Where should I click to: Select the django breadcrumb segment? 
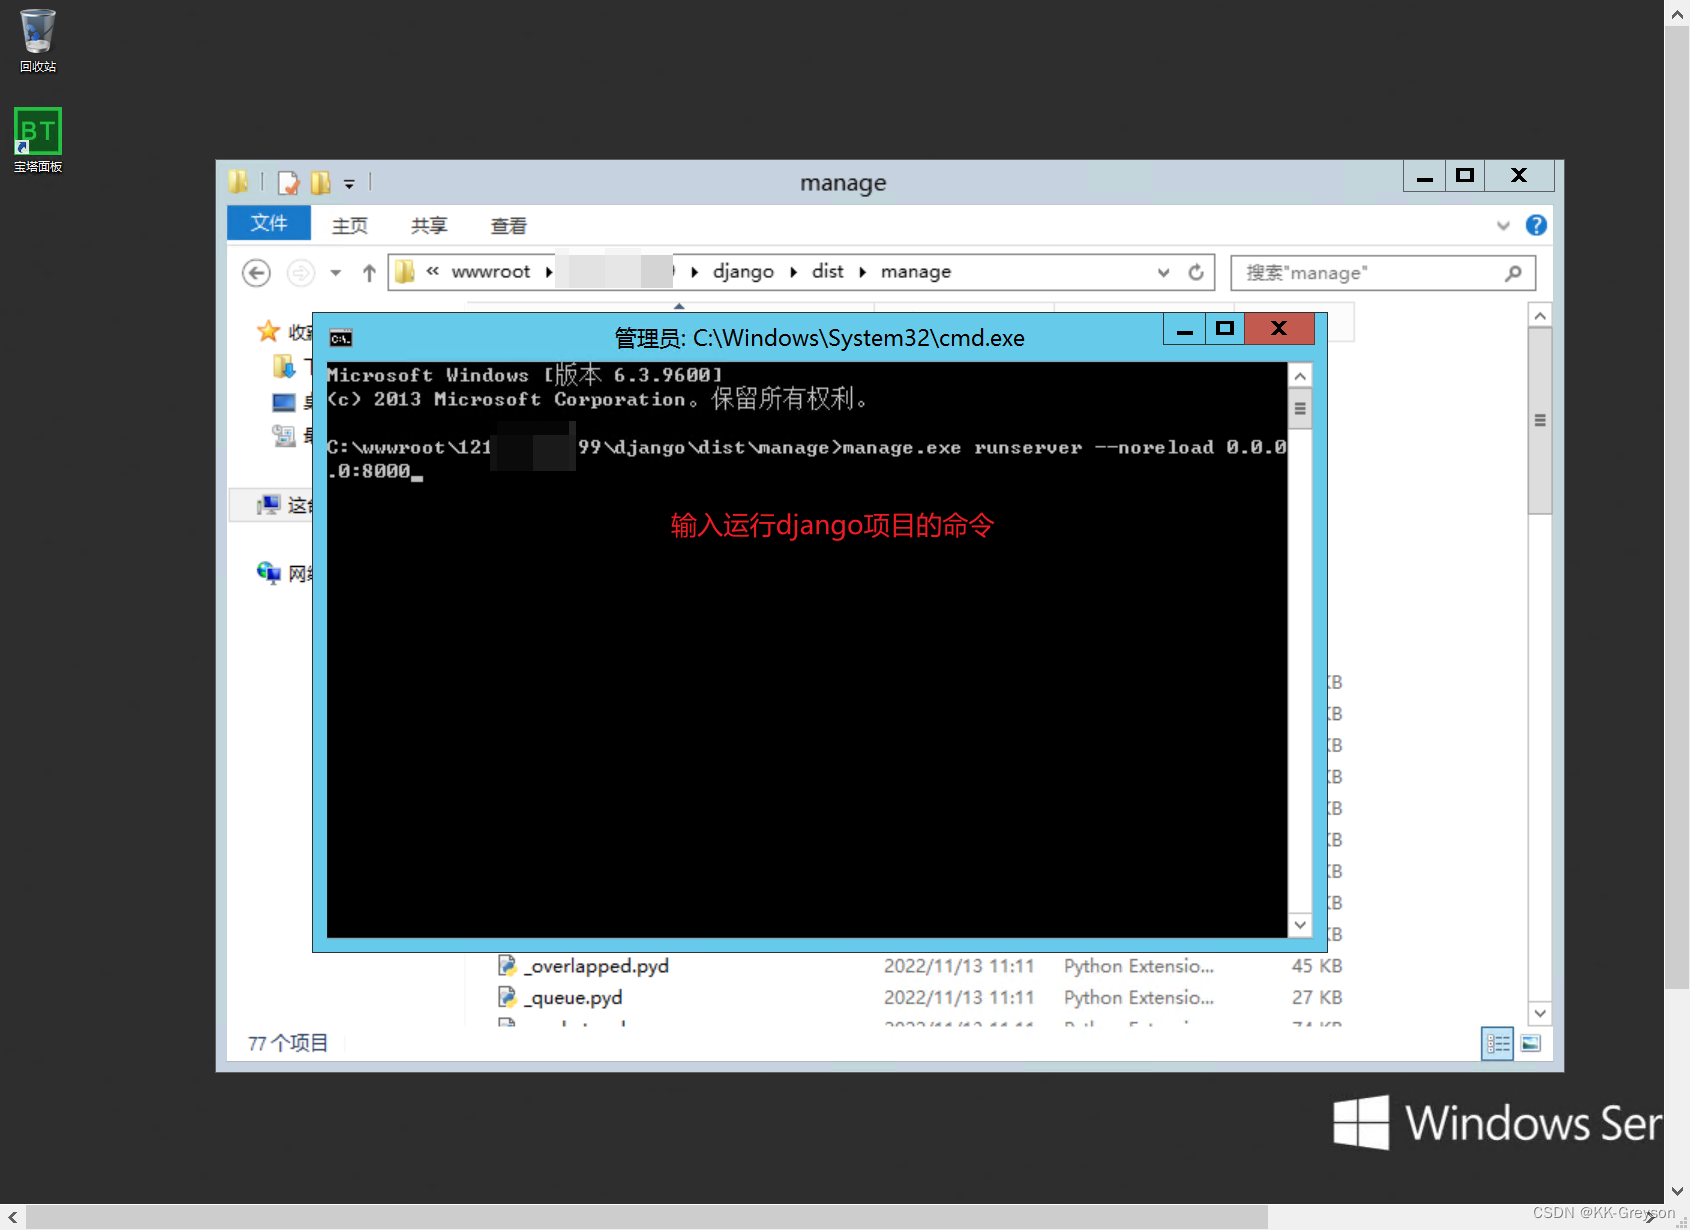point(743,272)
